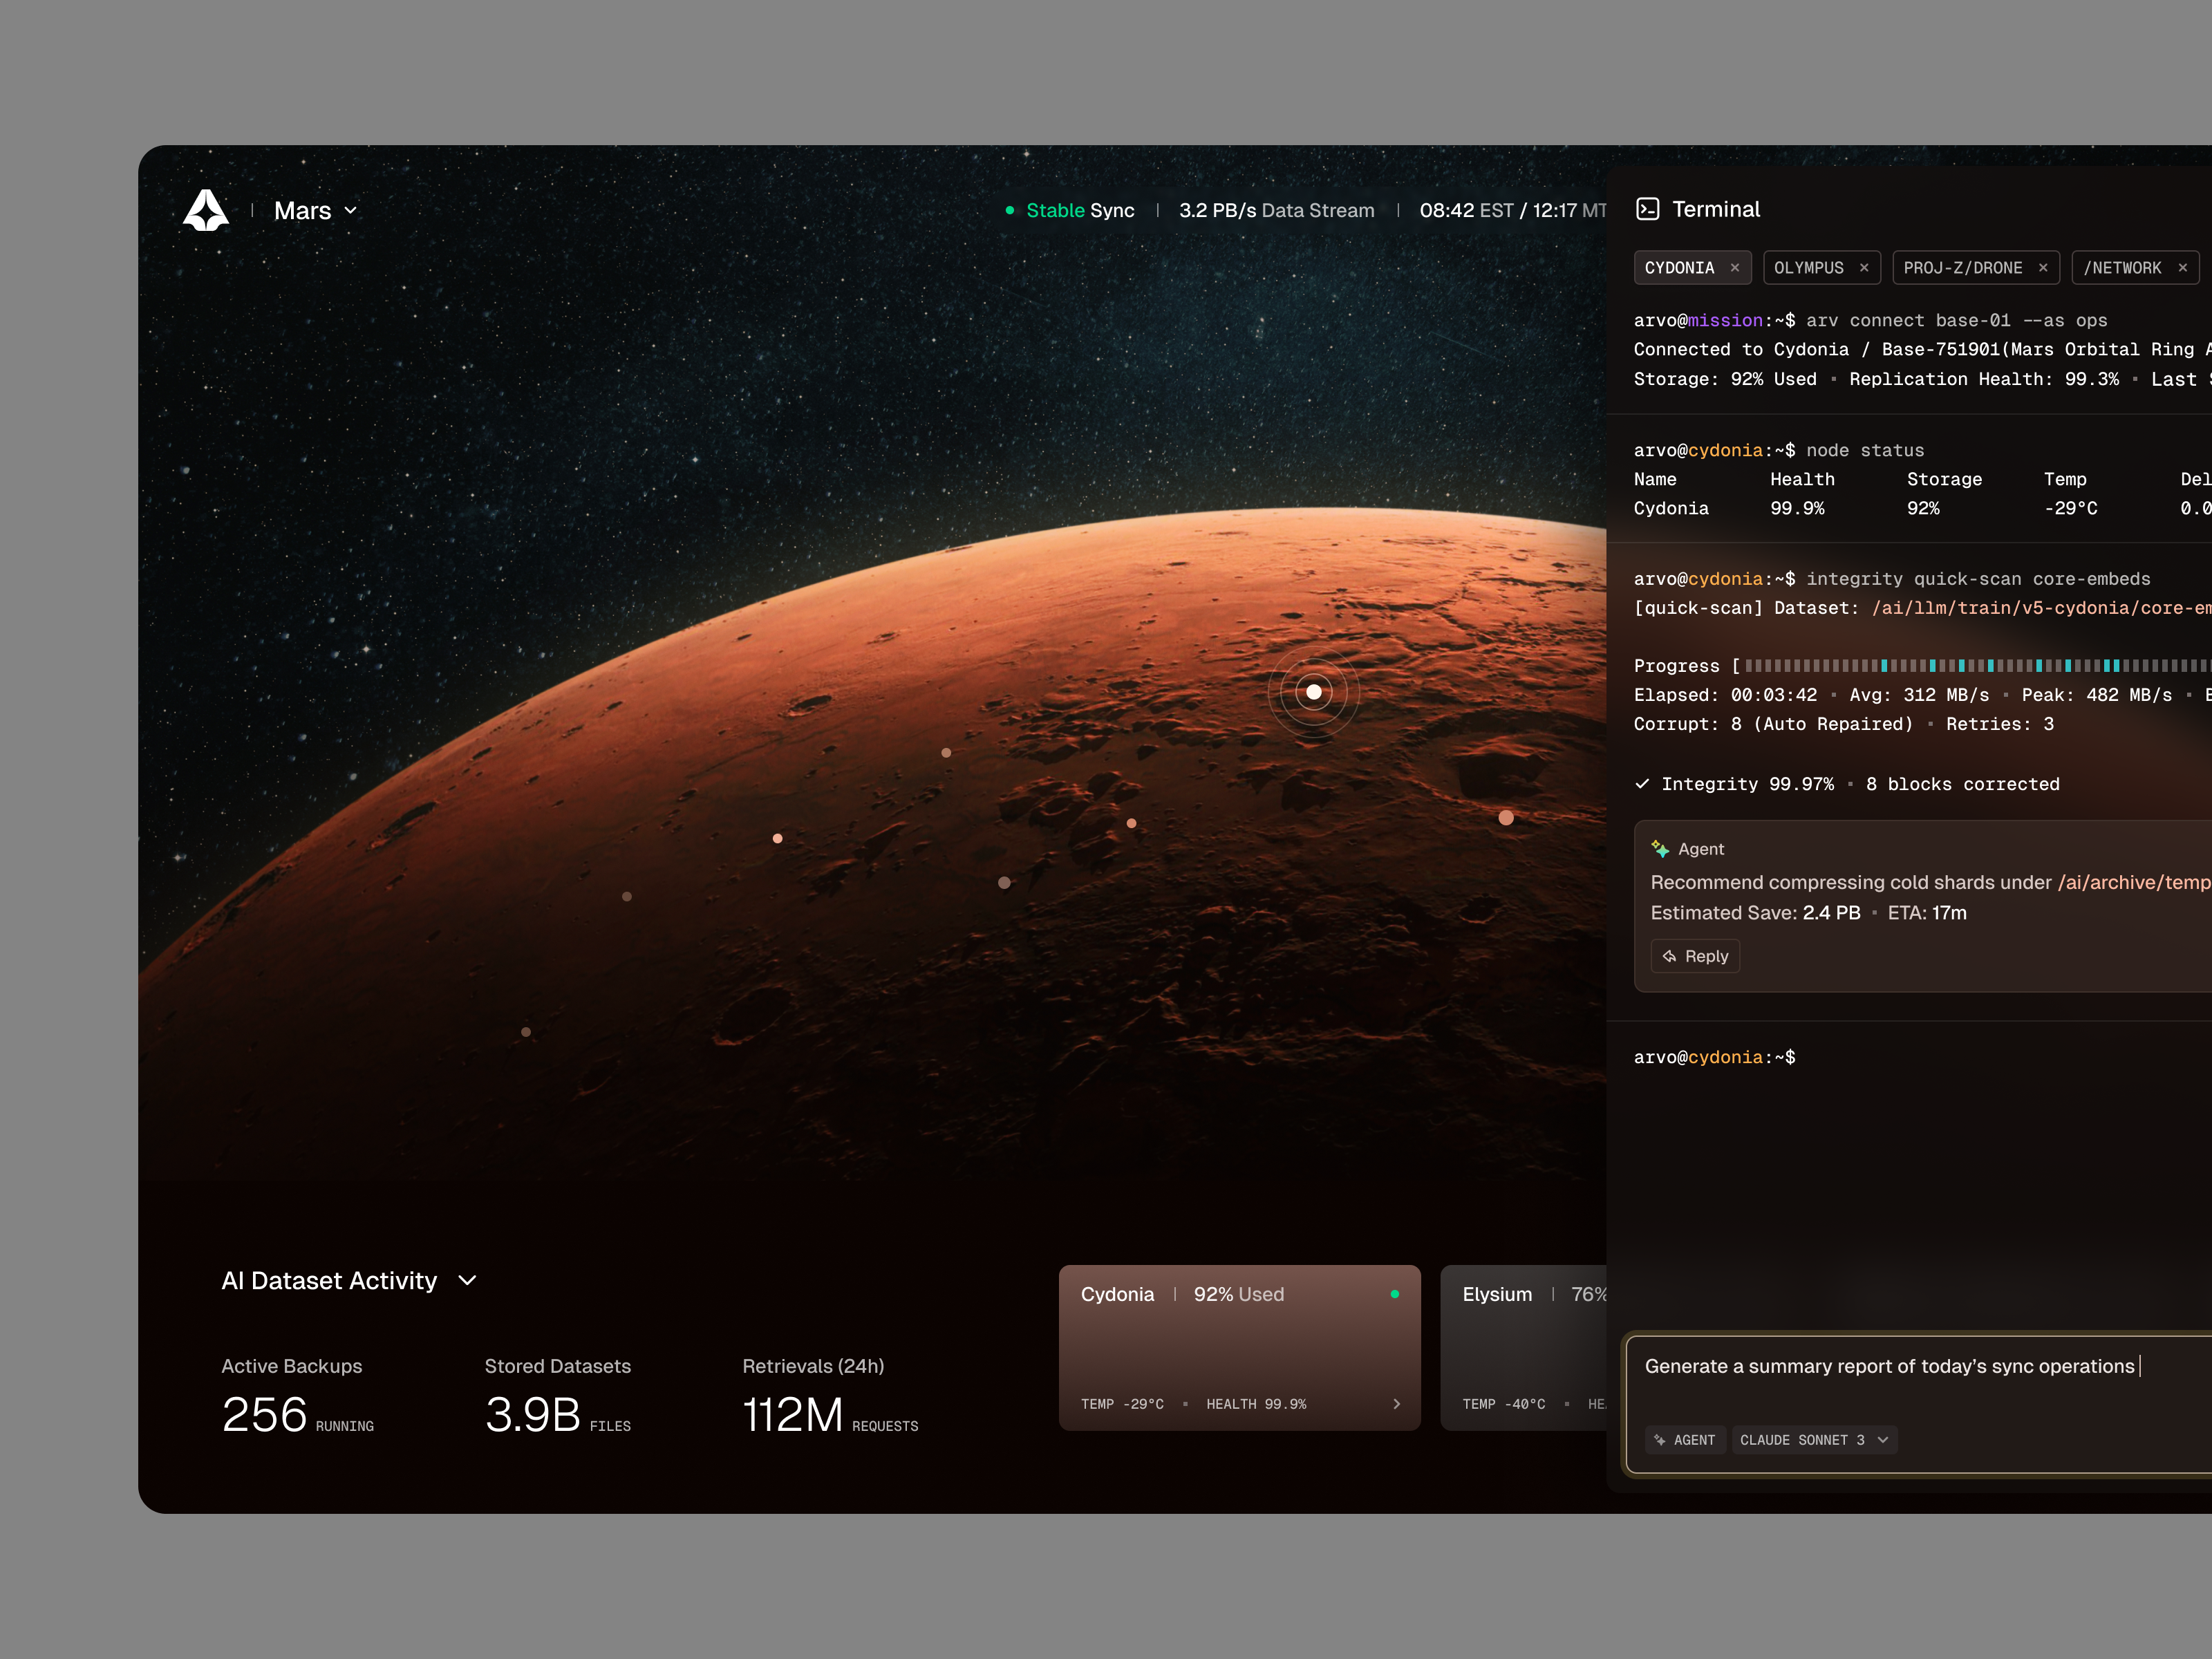Reply to the Agent recommendation
Screen dimensions: 2212x1659
click(x=1695, y=956)
